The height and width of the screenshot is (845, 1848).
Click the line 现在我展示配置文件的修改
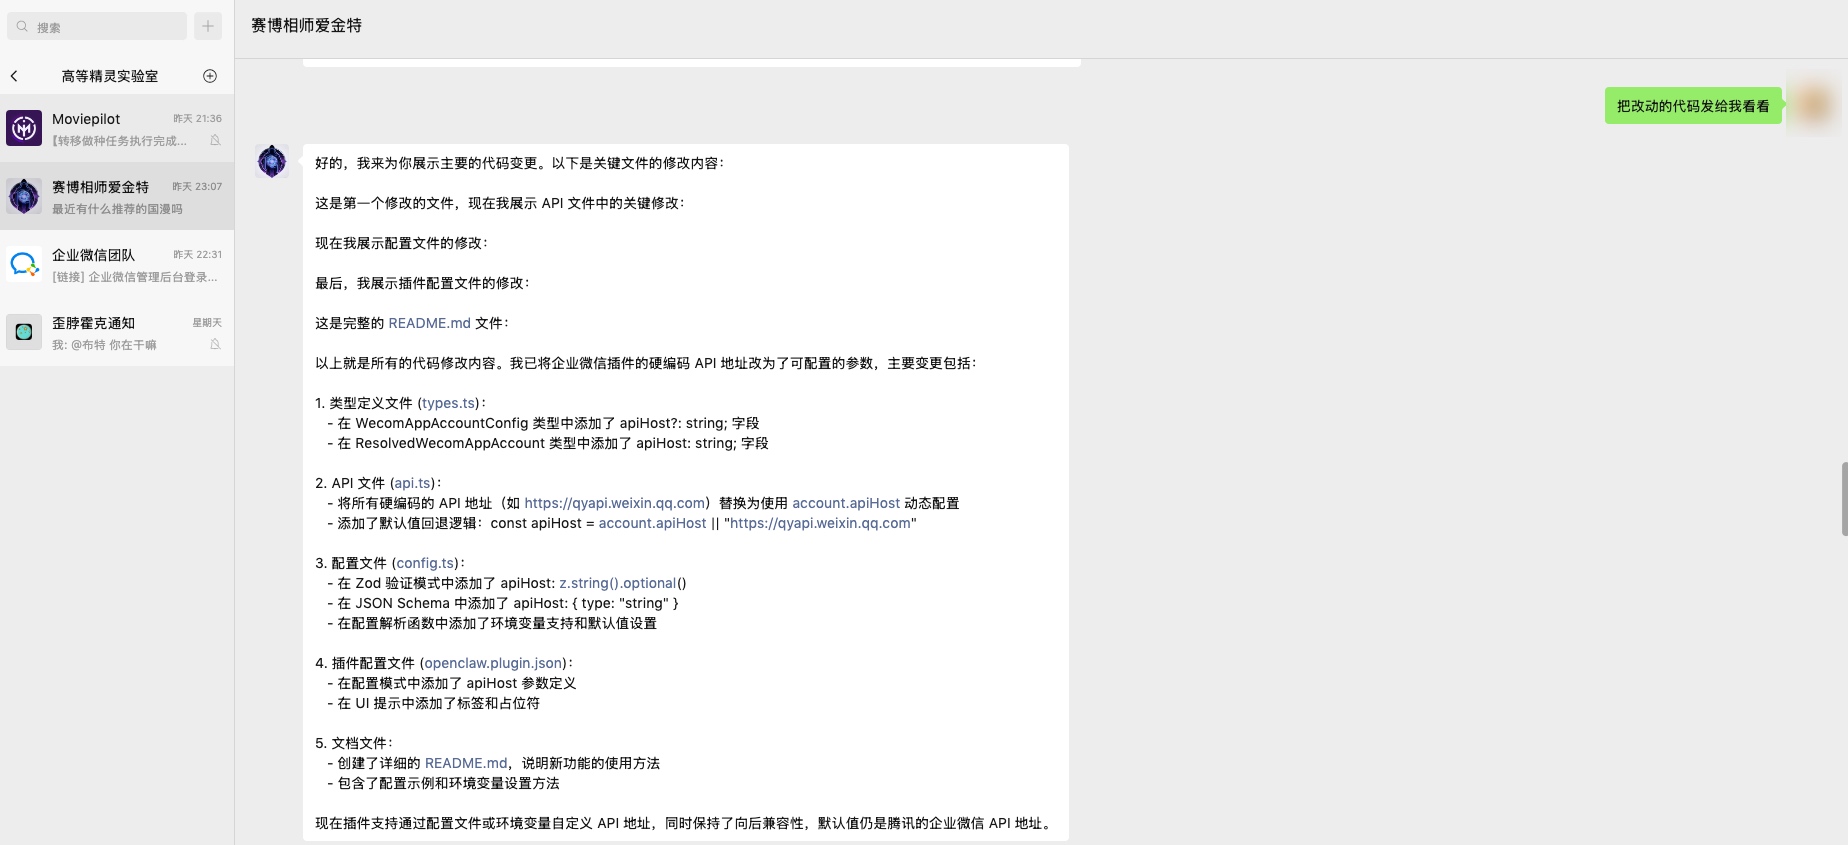tap(401, 243)
